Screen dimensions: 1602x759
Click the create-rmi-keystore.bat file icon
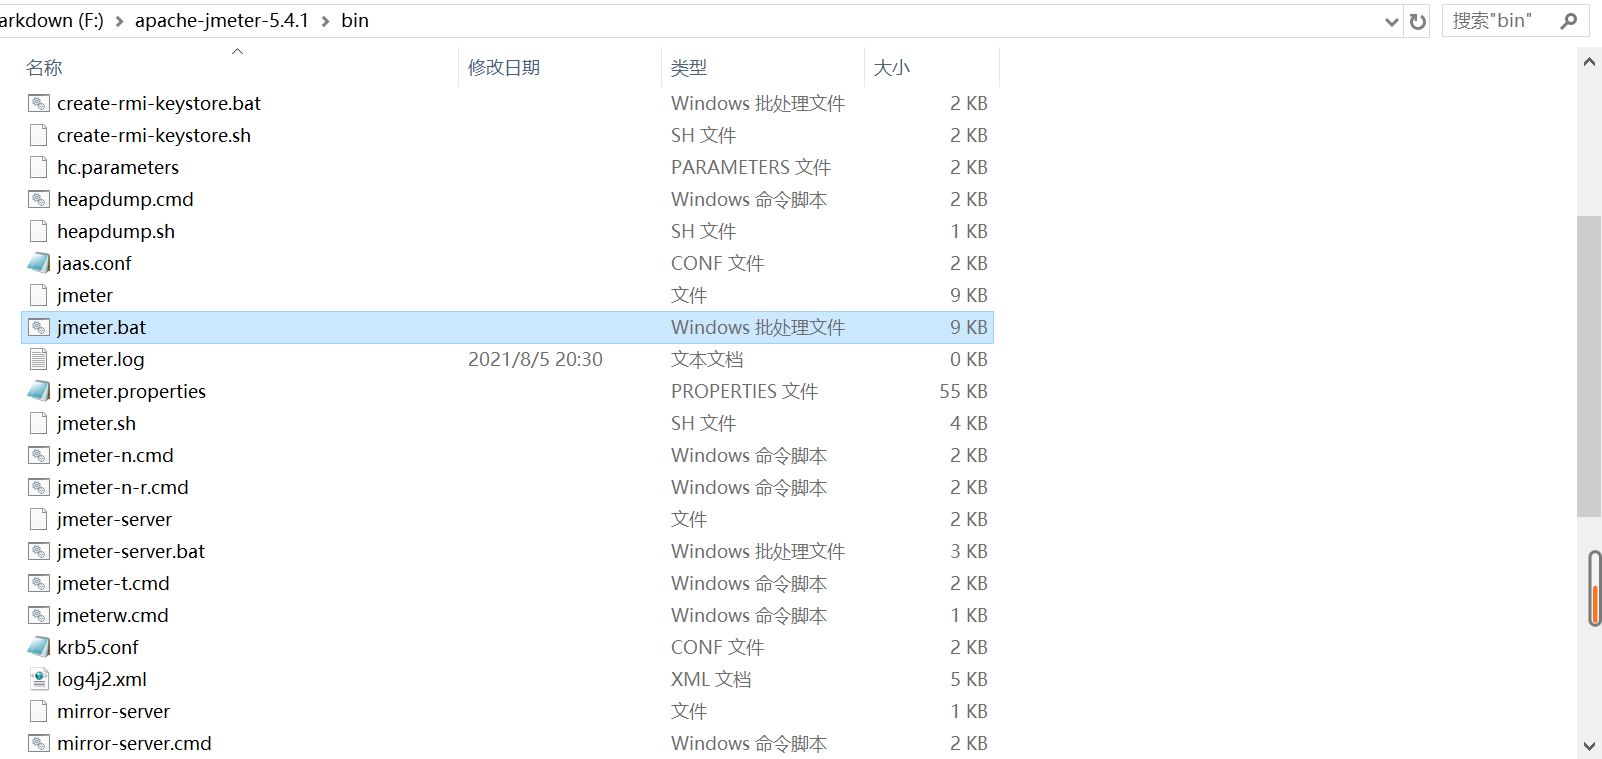(x=39, y=103)
